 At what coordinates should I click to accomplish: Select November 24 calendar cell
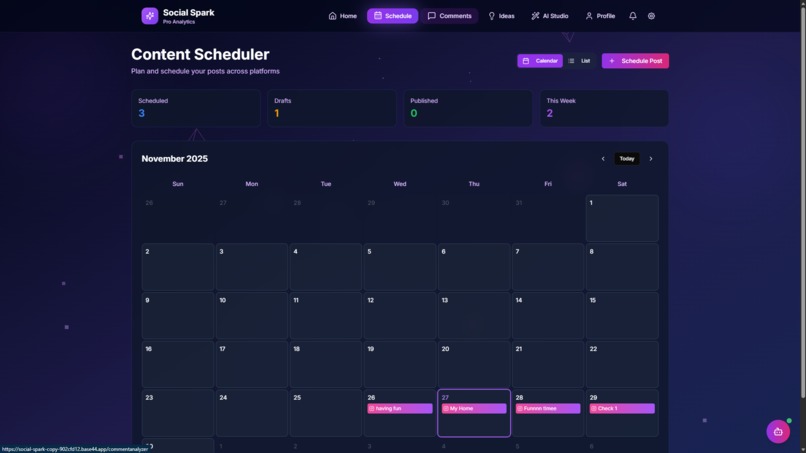(252, 413)
